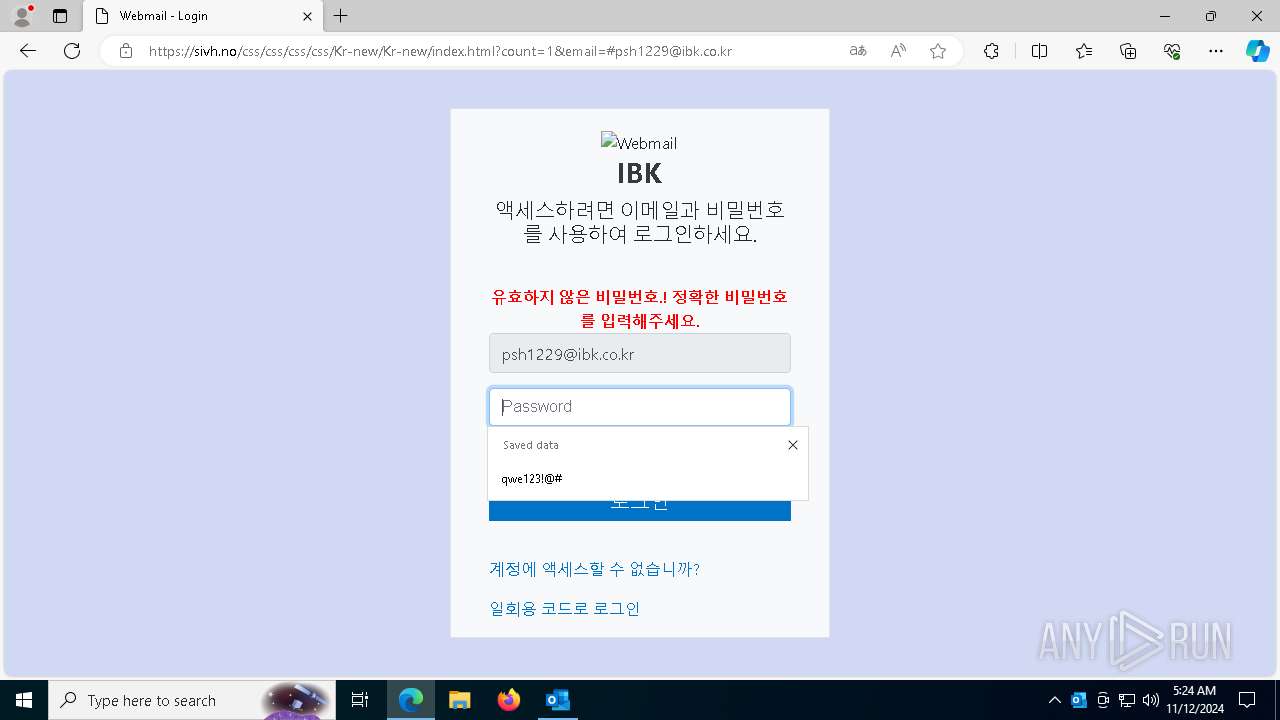Show translate options icon
Image resolution: width=1280 pixels, height=720 pixels.
pos(858,51)
